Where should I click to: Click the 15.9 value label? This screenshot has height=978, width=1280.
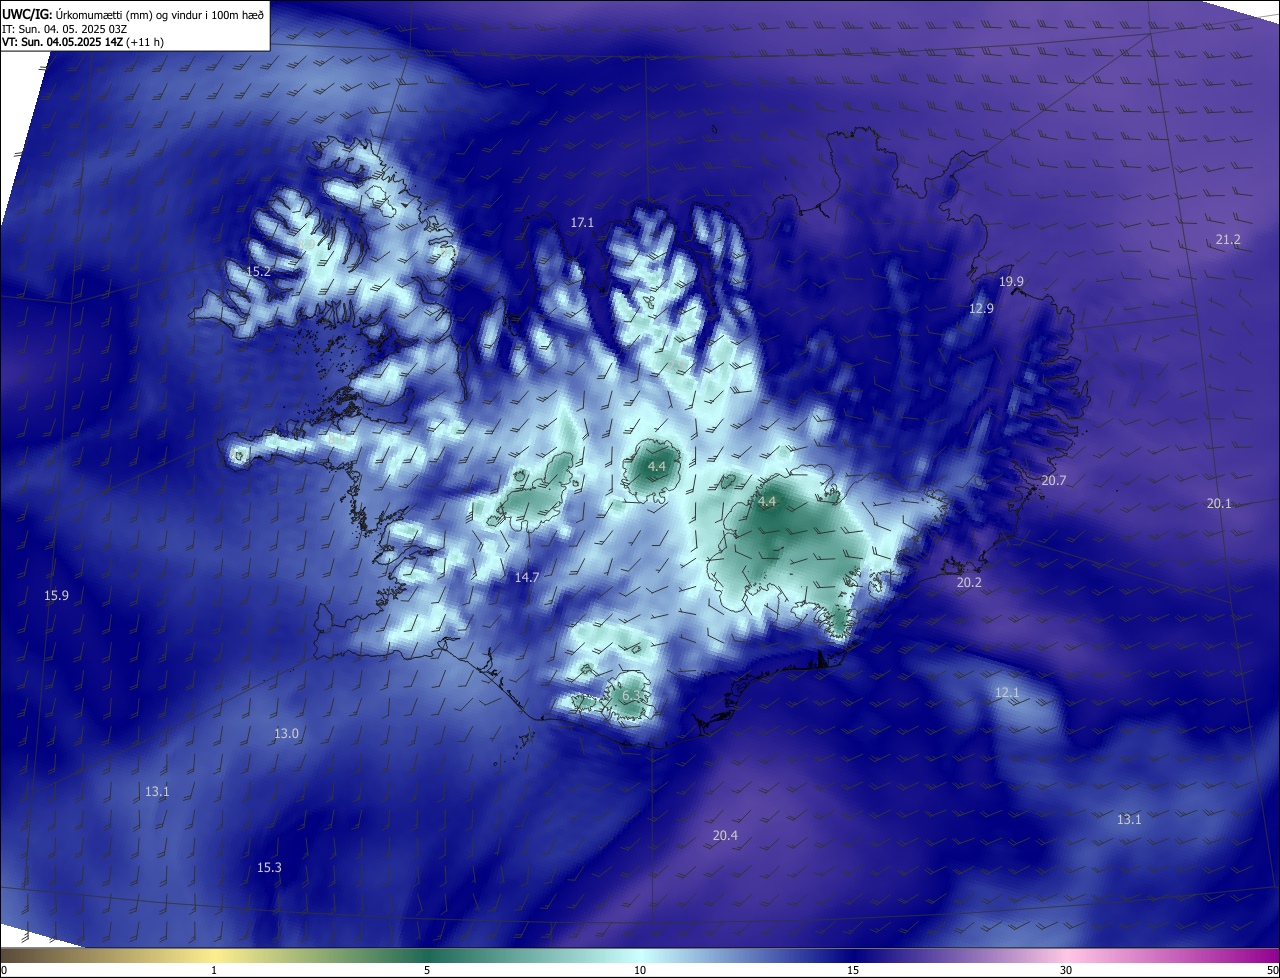click(56, 595)
